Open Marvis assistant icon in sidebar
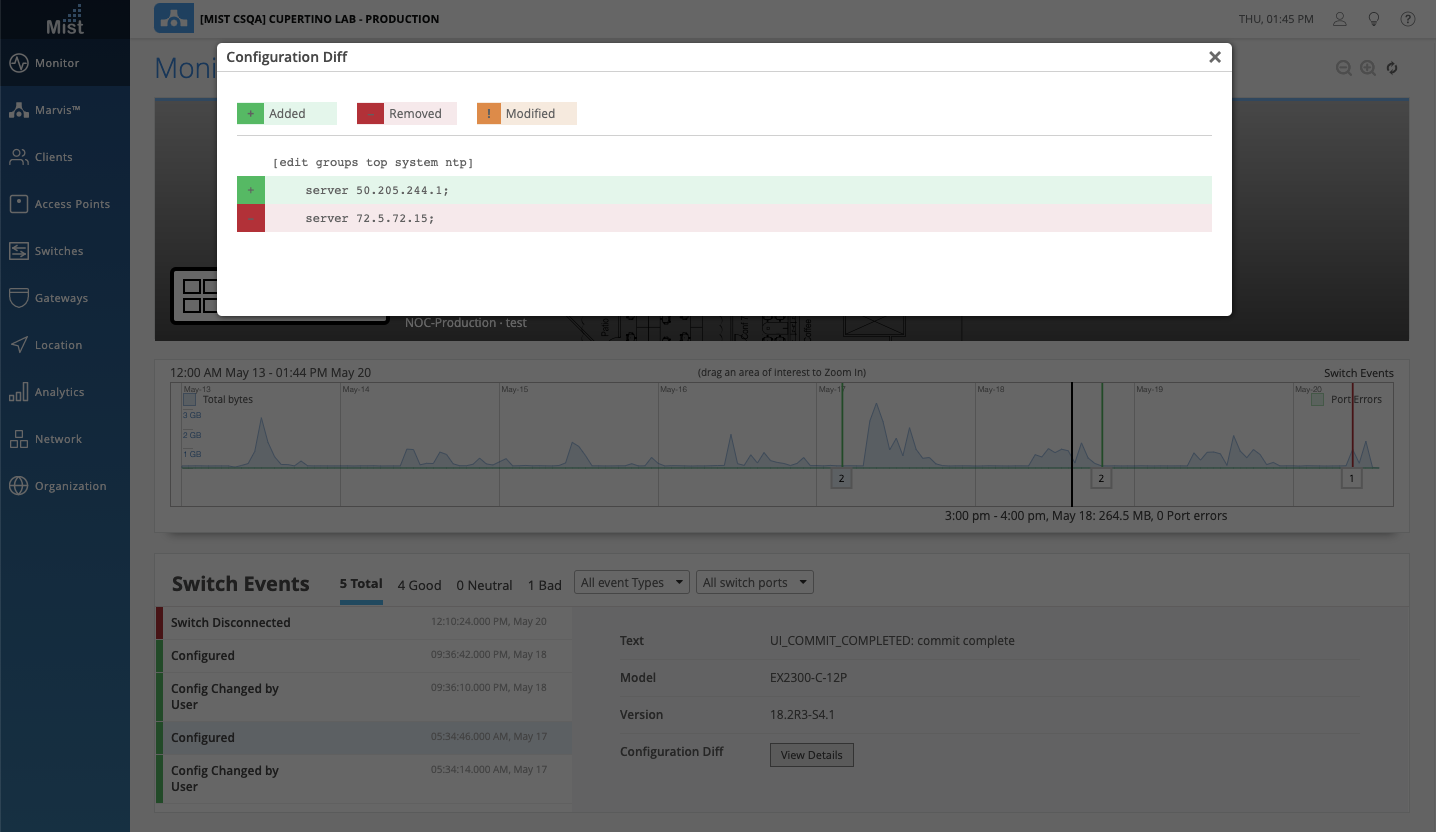 tap(19, 110)
